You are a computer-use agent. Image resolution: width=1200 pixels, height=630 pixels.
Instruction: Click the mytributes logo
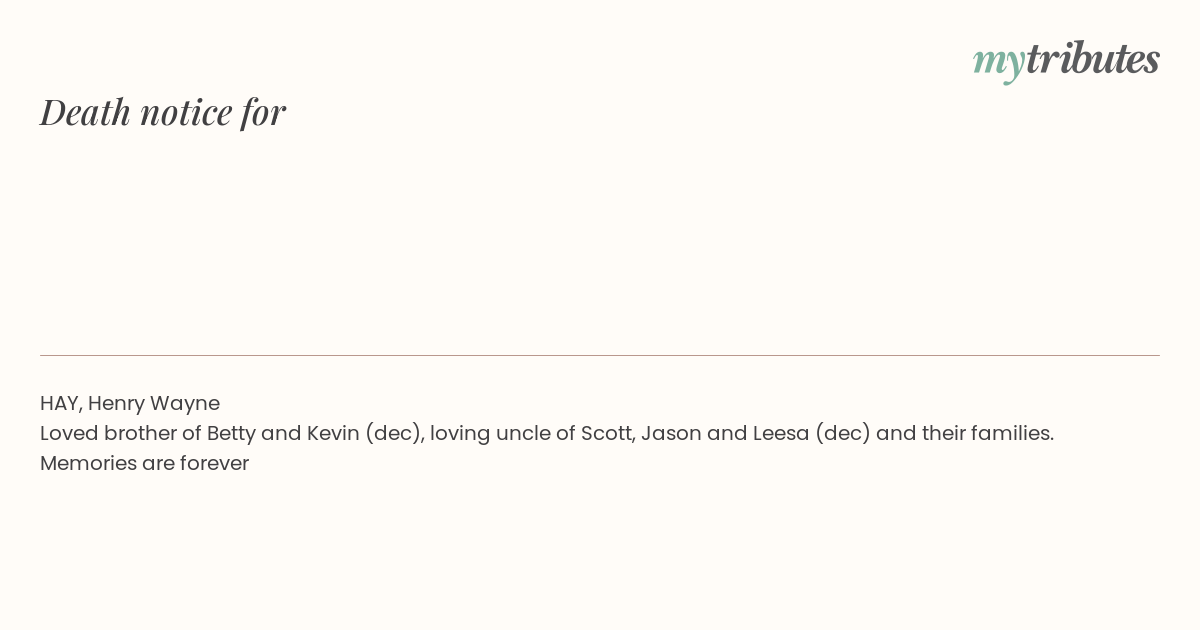(1066, 60)
